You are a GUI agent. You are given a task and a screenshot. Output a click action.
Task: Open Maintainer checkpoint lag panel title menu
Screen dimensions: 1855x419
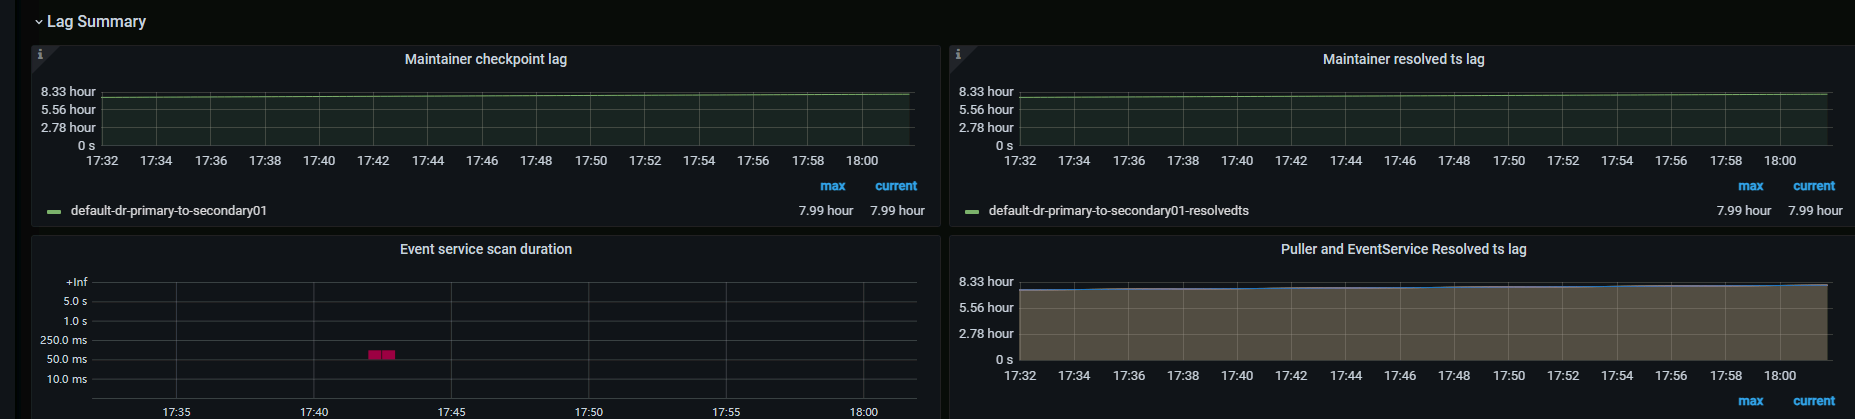[486, 59]
